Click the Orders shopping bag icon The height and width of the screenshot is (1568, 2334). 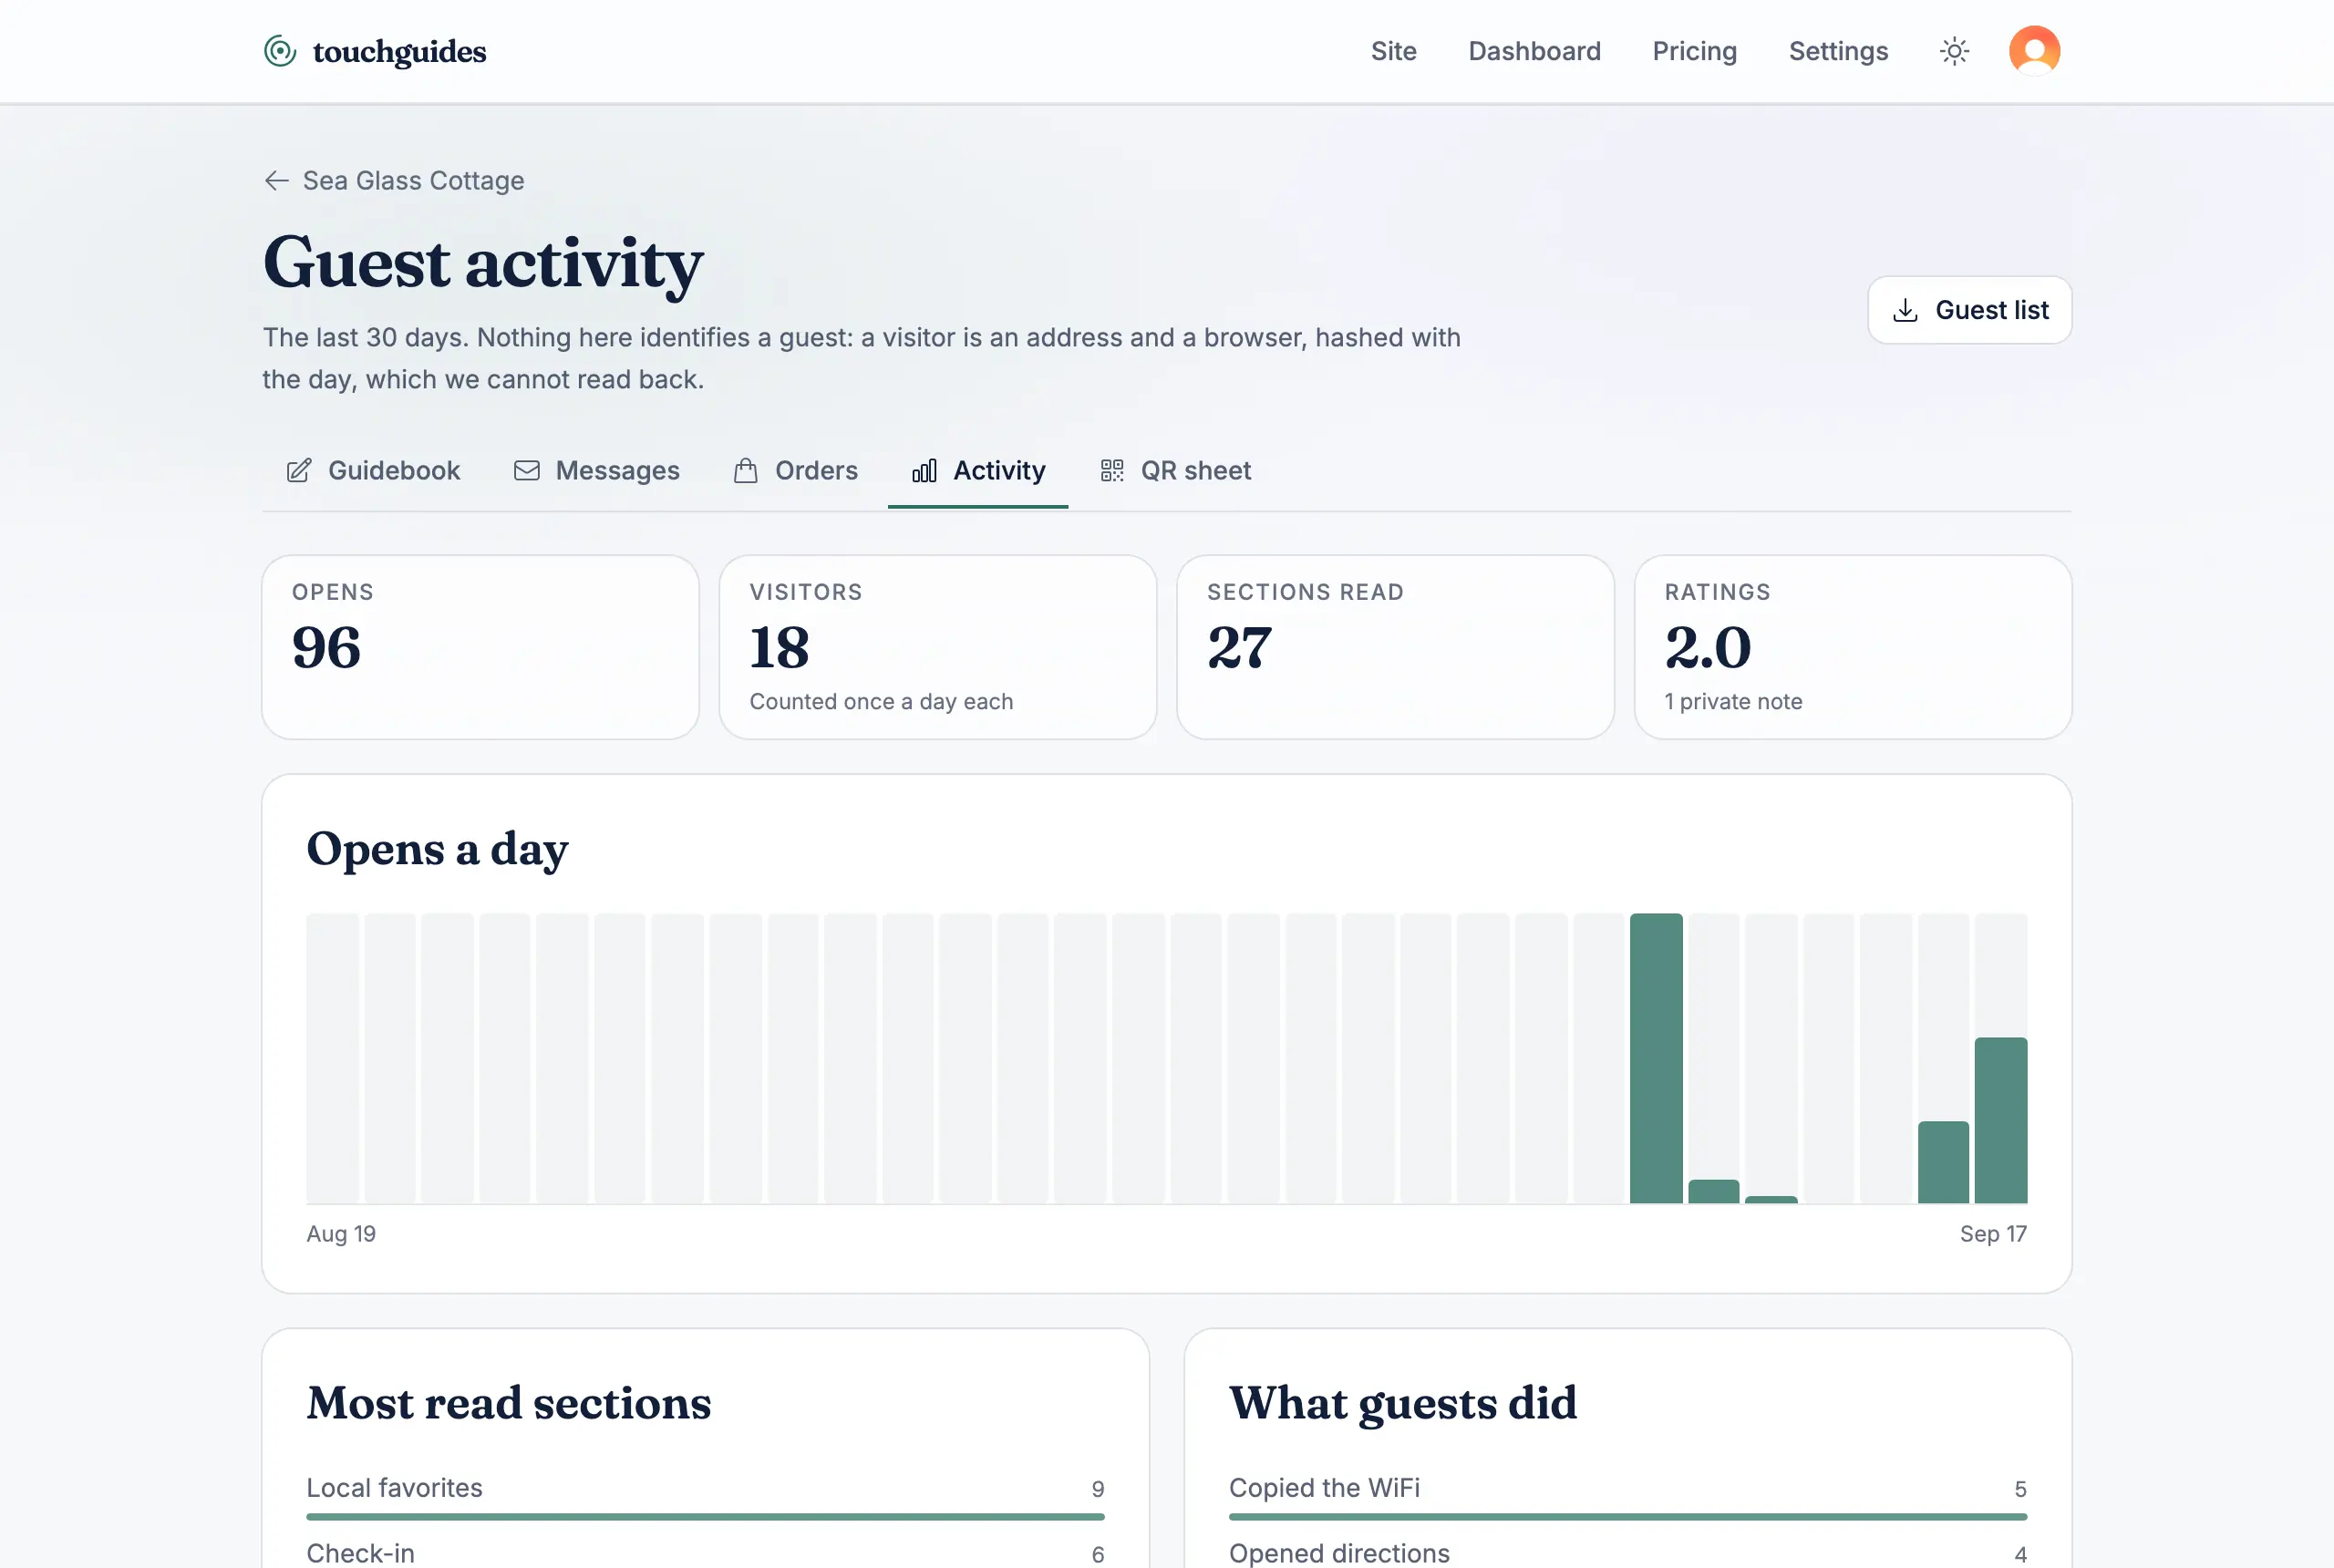(x=746, y=471)
